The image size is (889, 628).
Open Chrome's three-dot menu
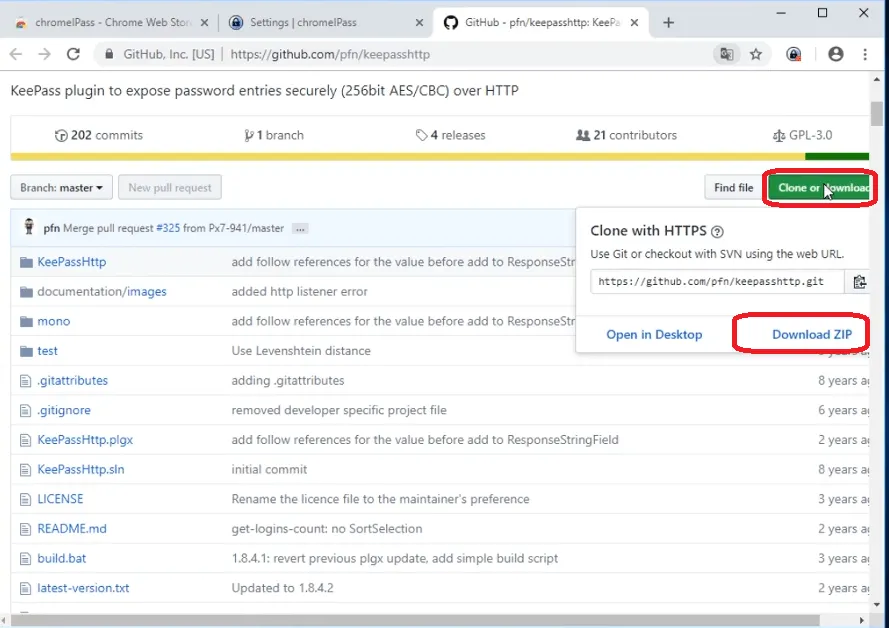[x=865, y=54]
